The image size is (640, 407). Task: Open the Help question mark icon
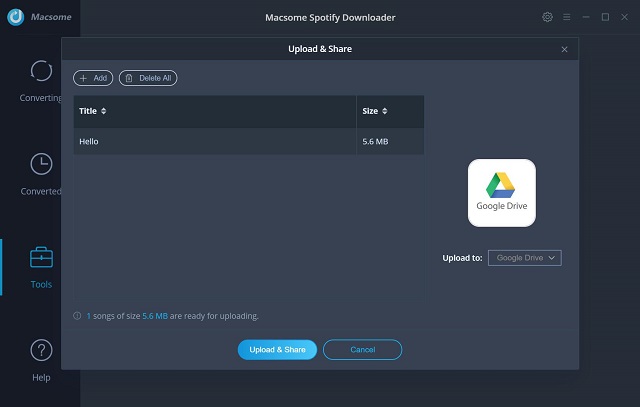[41, 350]
